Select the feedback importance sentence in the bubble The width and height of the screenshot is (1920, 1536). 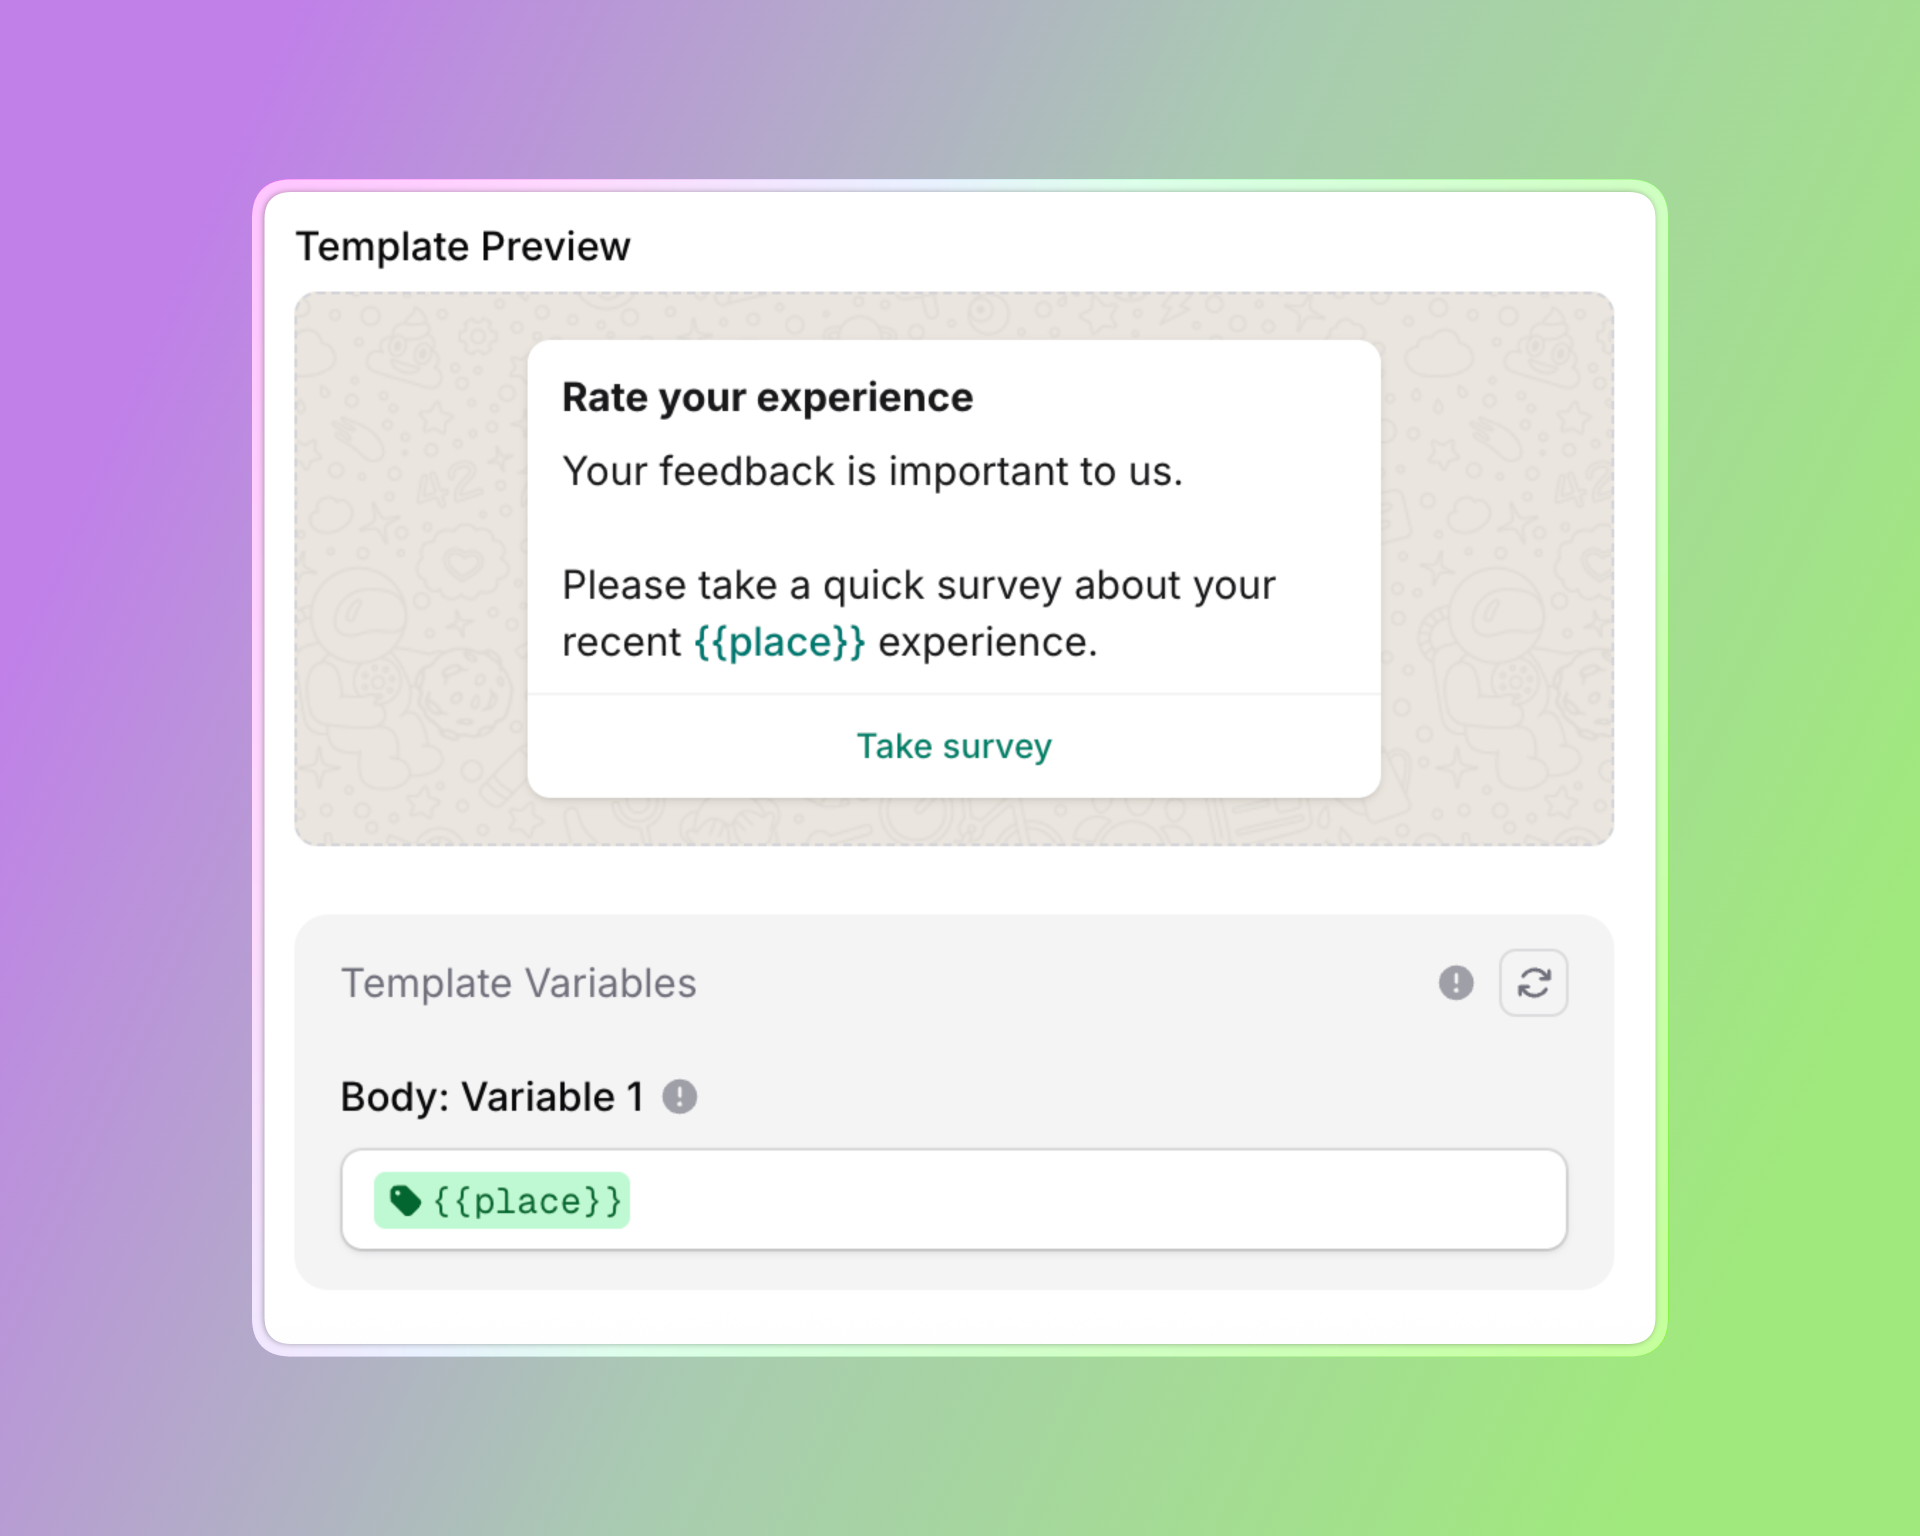pyautogui.click(x=873, y=470)
